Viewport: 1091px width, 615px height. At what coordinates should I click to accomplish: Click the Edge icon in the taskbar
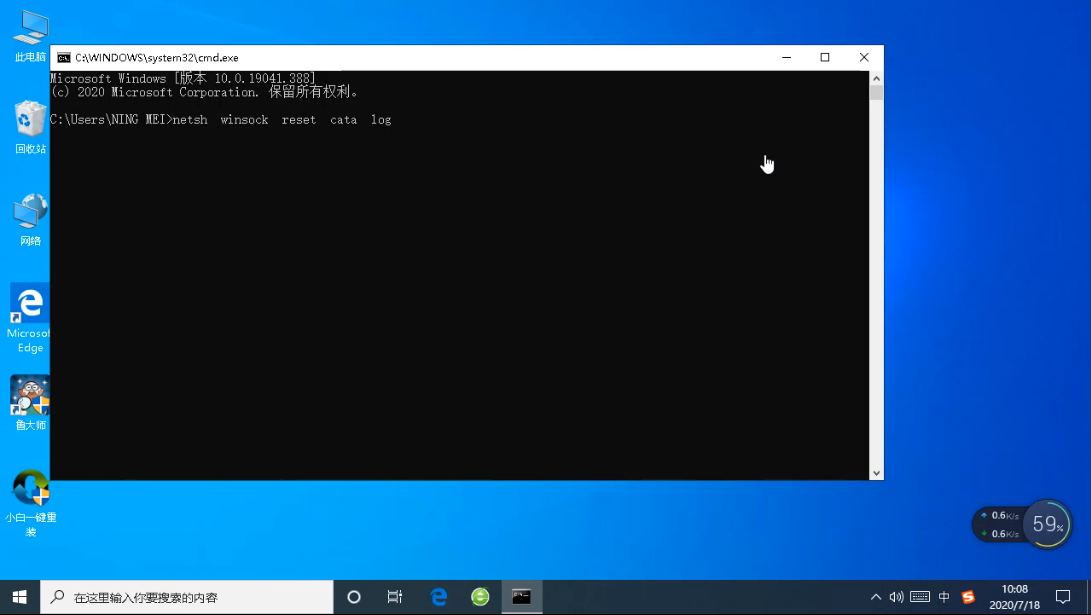click(438, 597)
